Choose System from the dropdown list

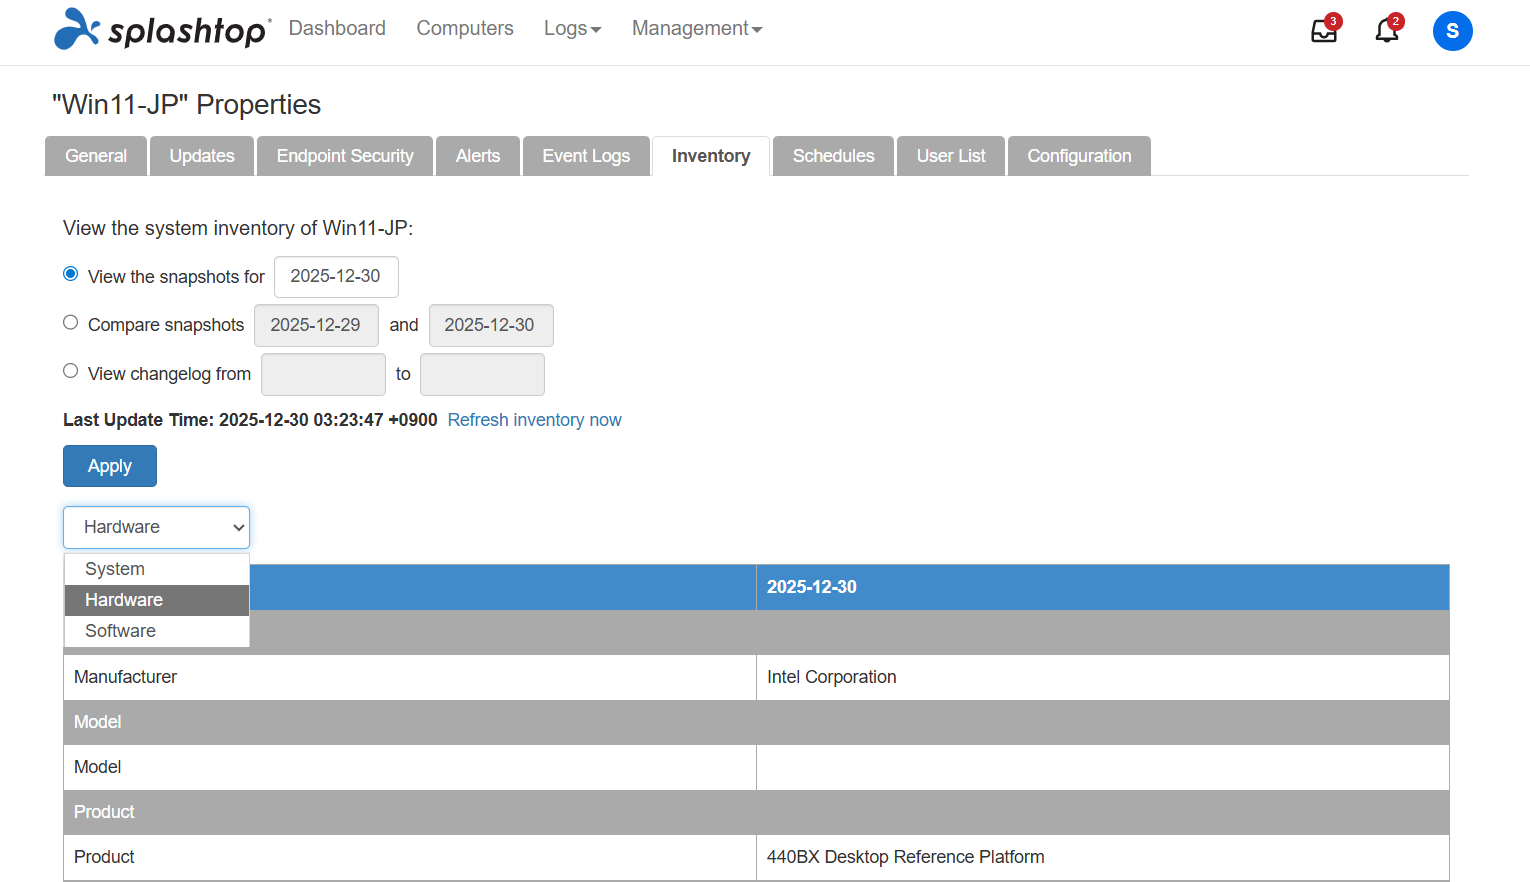(x=157, y=569)
